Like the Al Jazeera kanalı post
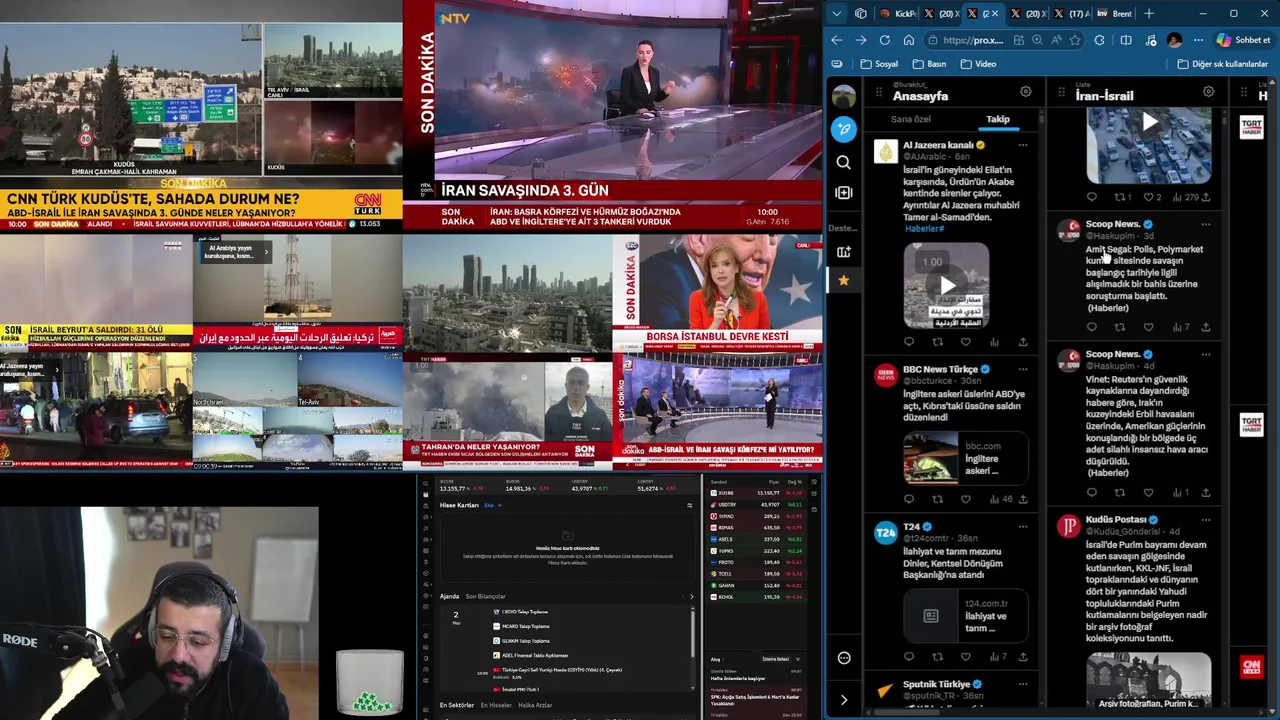1280x720 pixels. click(966, 342)
